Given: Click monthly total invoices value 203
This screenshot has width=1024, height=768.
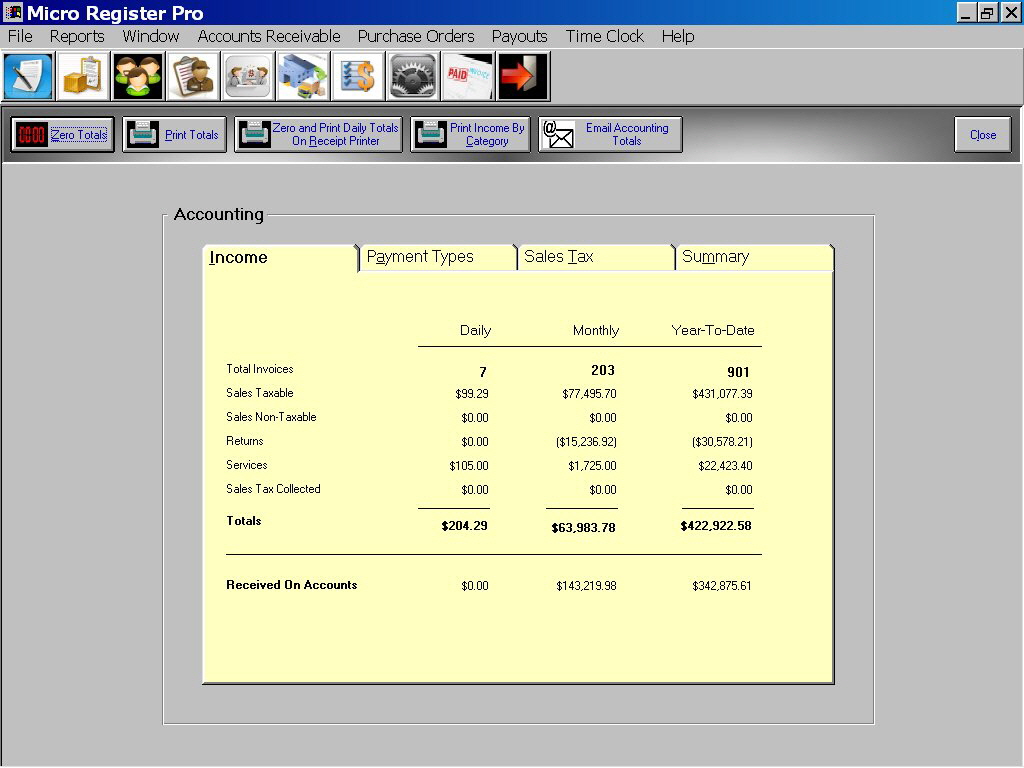Looking at the screenshot, I should tap(603, 370).
